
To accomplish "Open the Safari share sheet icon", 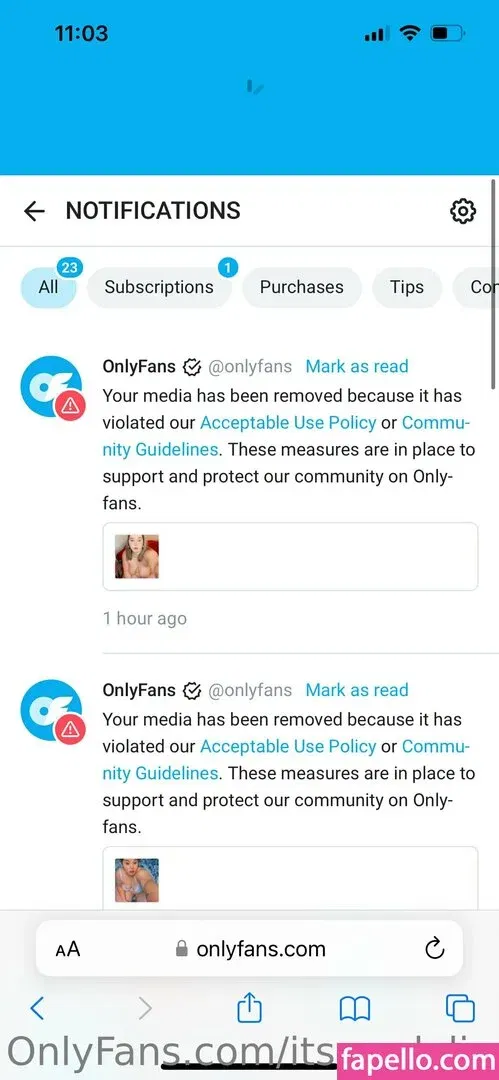I will pyautogui.click(x=250, y=1009).
